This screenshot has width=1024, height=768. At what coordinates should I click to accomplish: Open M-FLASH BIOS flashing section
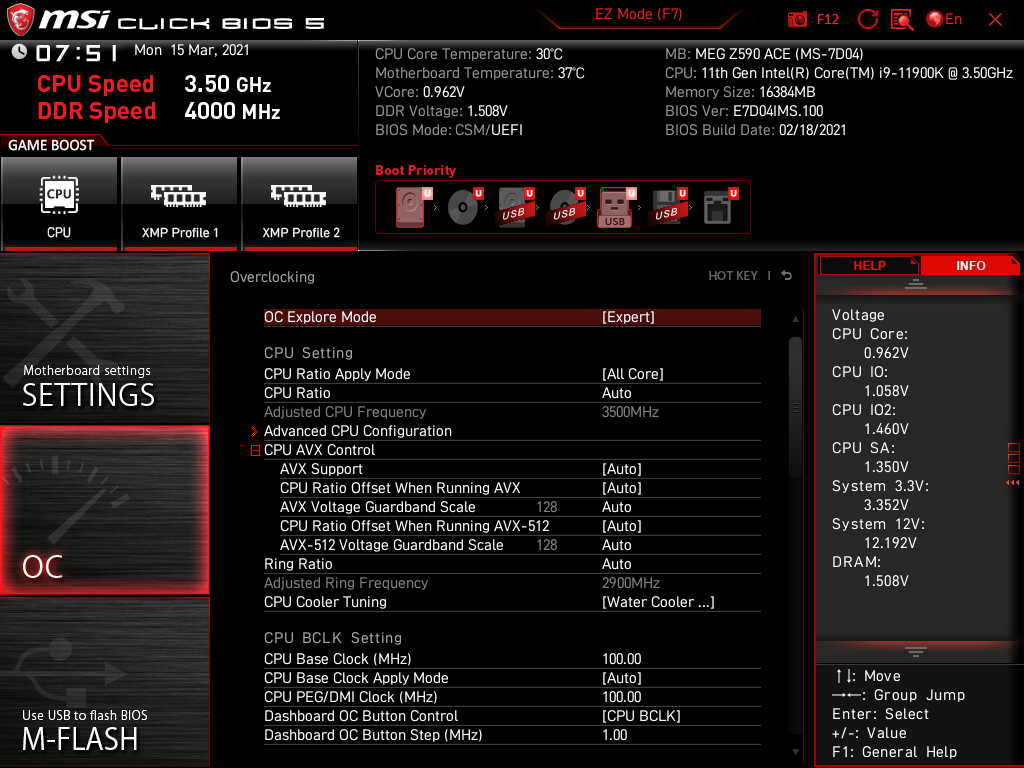tap(104, 682)
